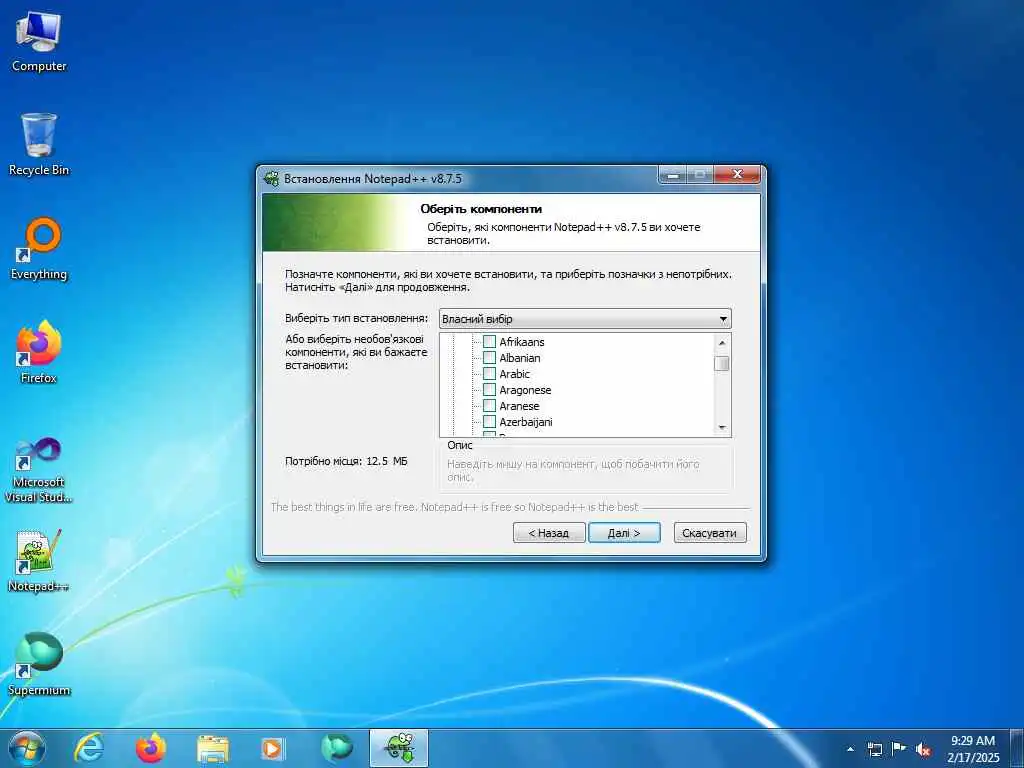Open Supermium from the taskbar
Image resolution: width=1024 pixels, height=768 pixels.
(x=336, y=748)
